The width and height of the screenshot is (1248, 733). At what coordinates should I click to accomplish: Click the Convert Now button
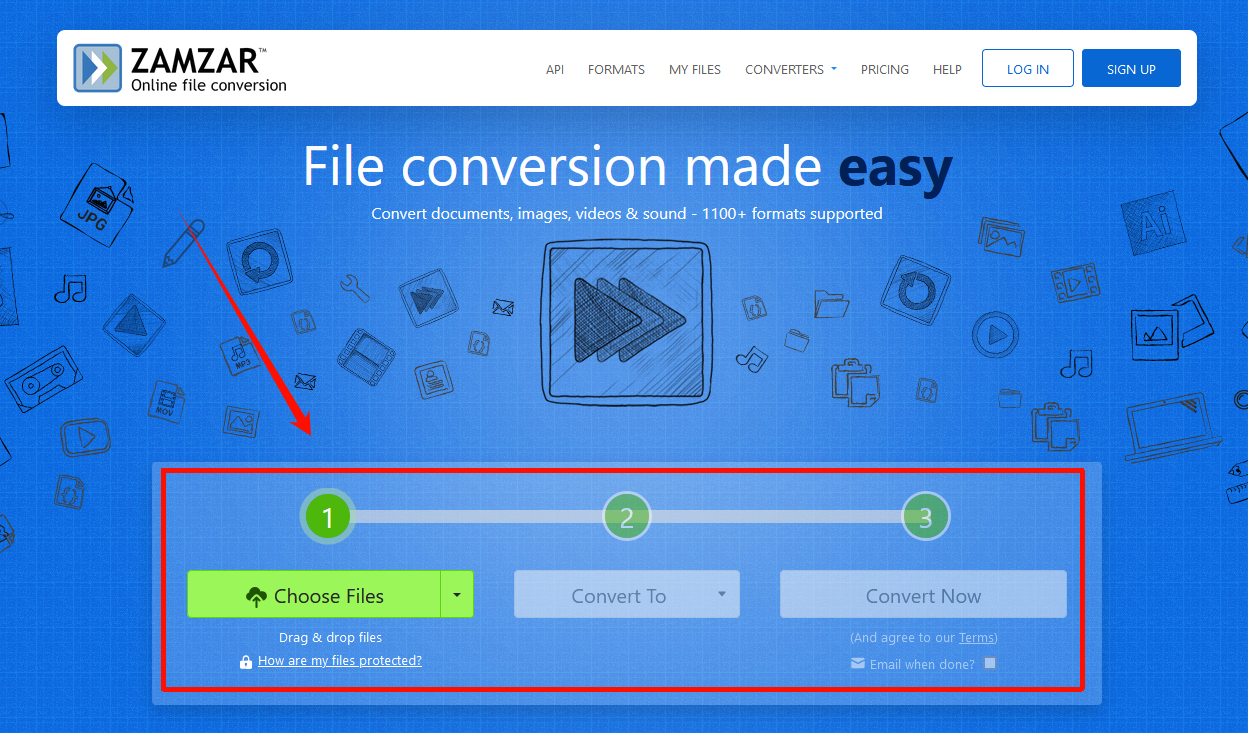[923, 594]
